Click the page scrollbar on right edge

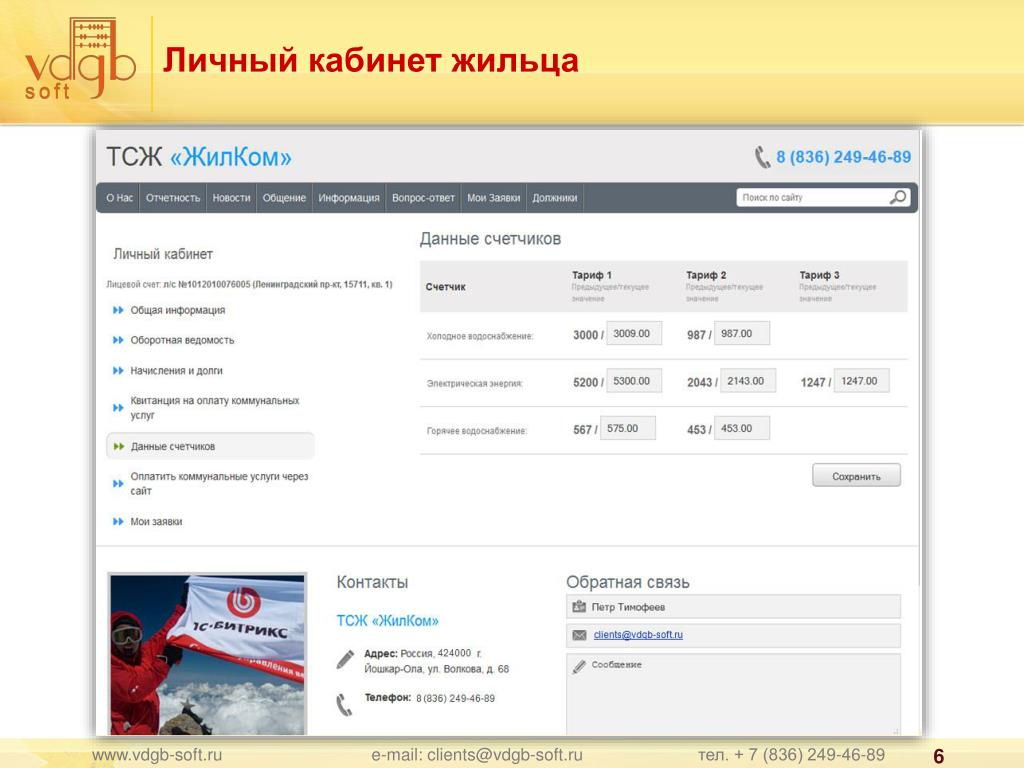921,359
